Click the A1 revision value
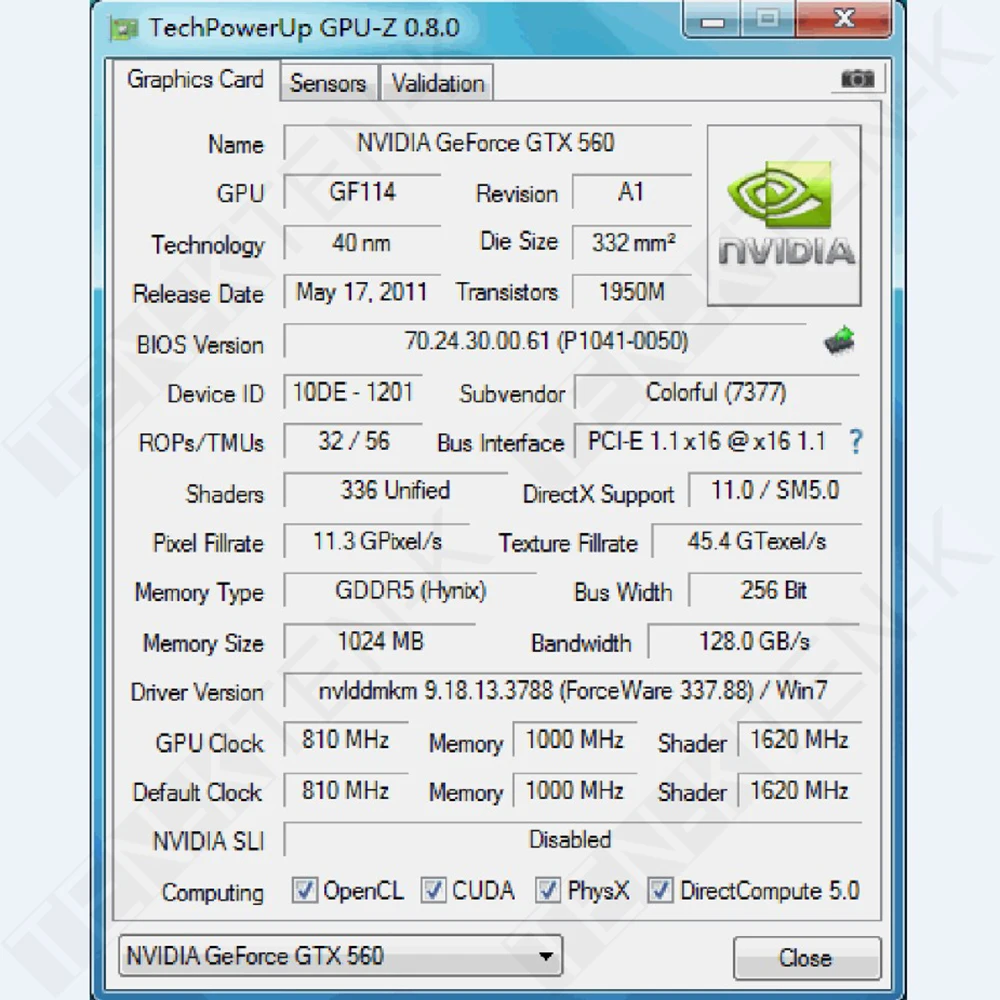1000x1000 pixels. [631, 192]
